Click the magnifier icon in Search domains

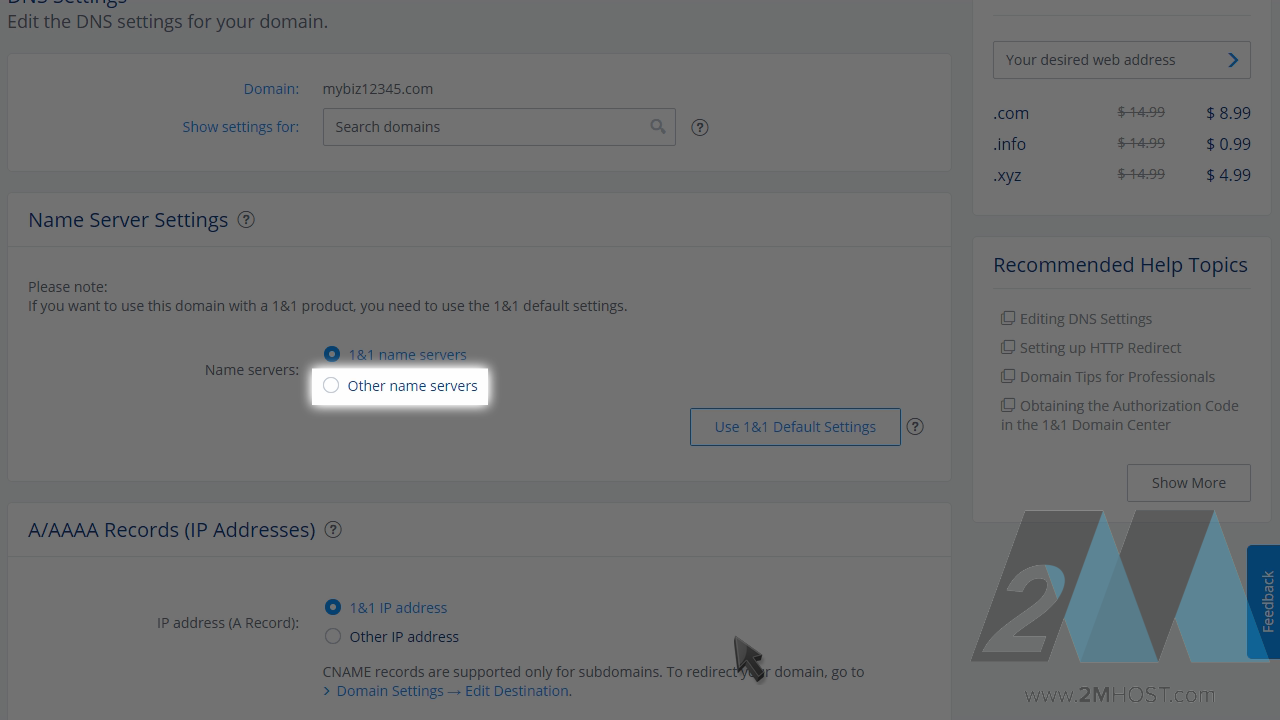click(657, 126)
